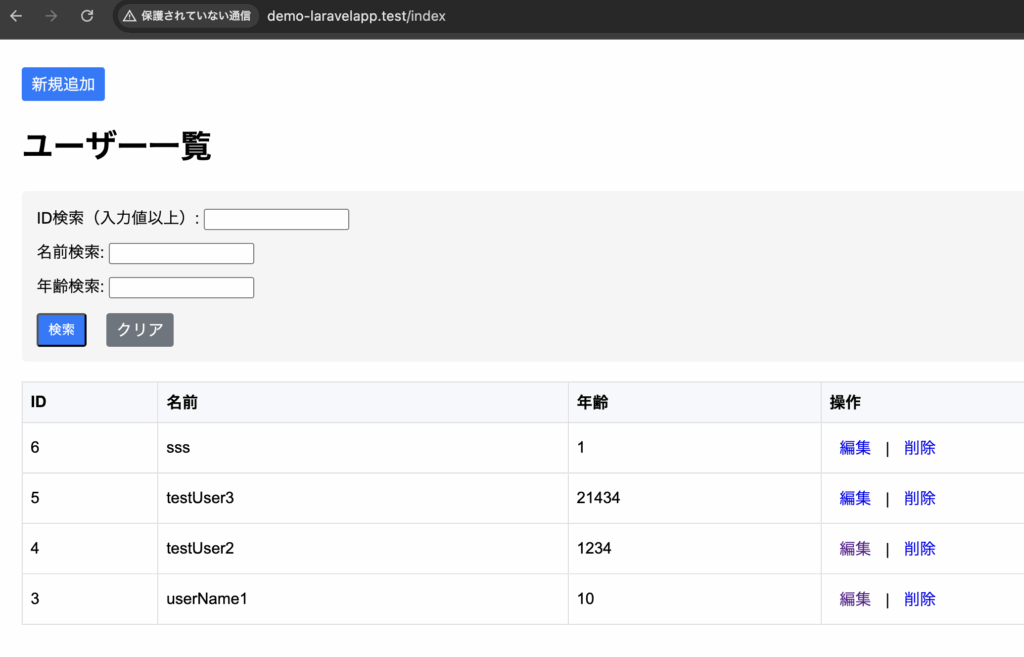The width and height of the screenshot is (1024, 657).
Task: Click the address bar URL text
Action: coord(356,16)
